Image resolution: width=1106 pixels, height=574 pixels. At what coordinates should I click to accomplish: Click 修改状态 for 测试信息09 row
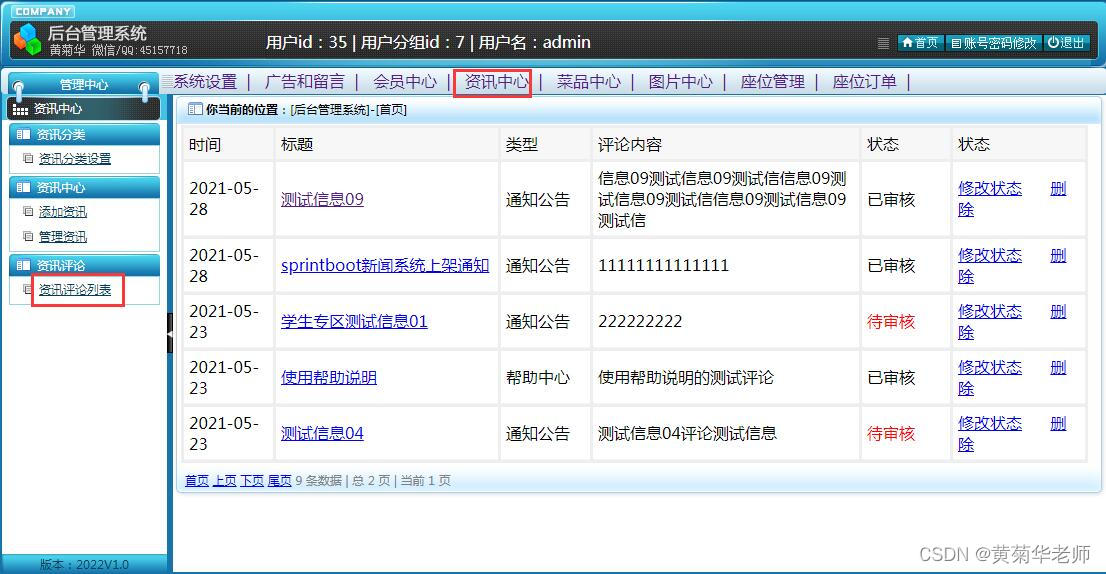point(990,188)
